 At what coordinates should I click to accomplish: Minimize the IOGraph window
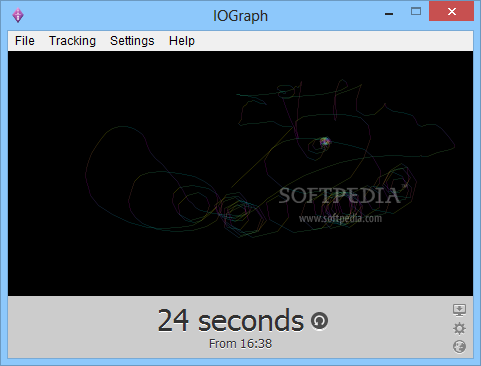[x=389, y=14]
